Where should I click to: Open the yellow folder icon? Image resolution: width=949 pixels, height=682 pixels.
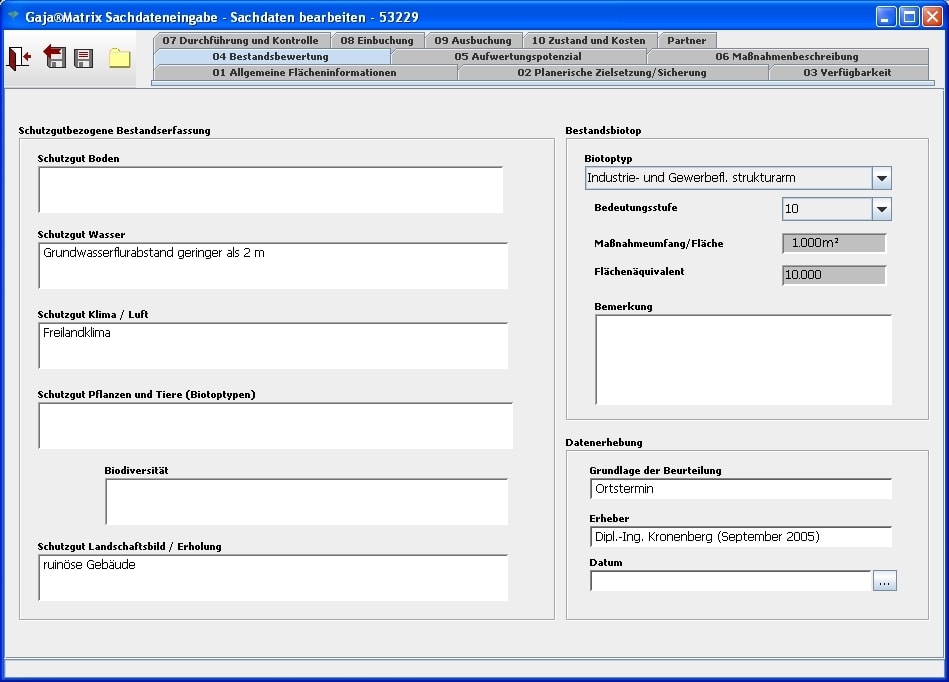coord(120,58)
